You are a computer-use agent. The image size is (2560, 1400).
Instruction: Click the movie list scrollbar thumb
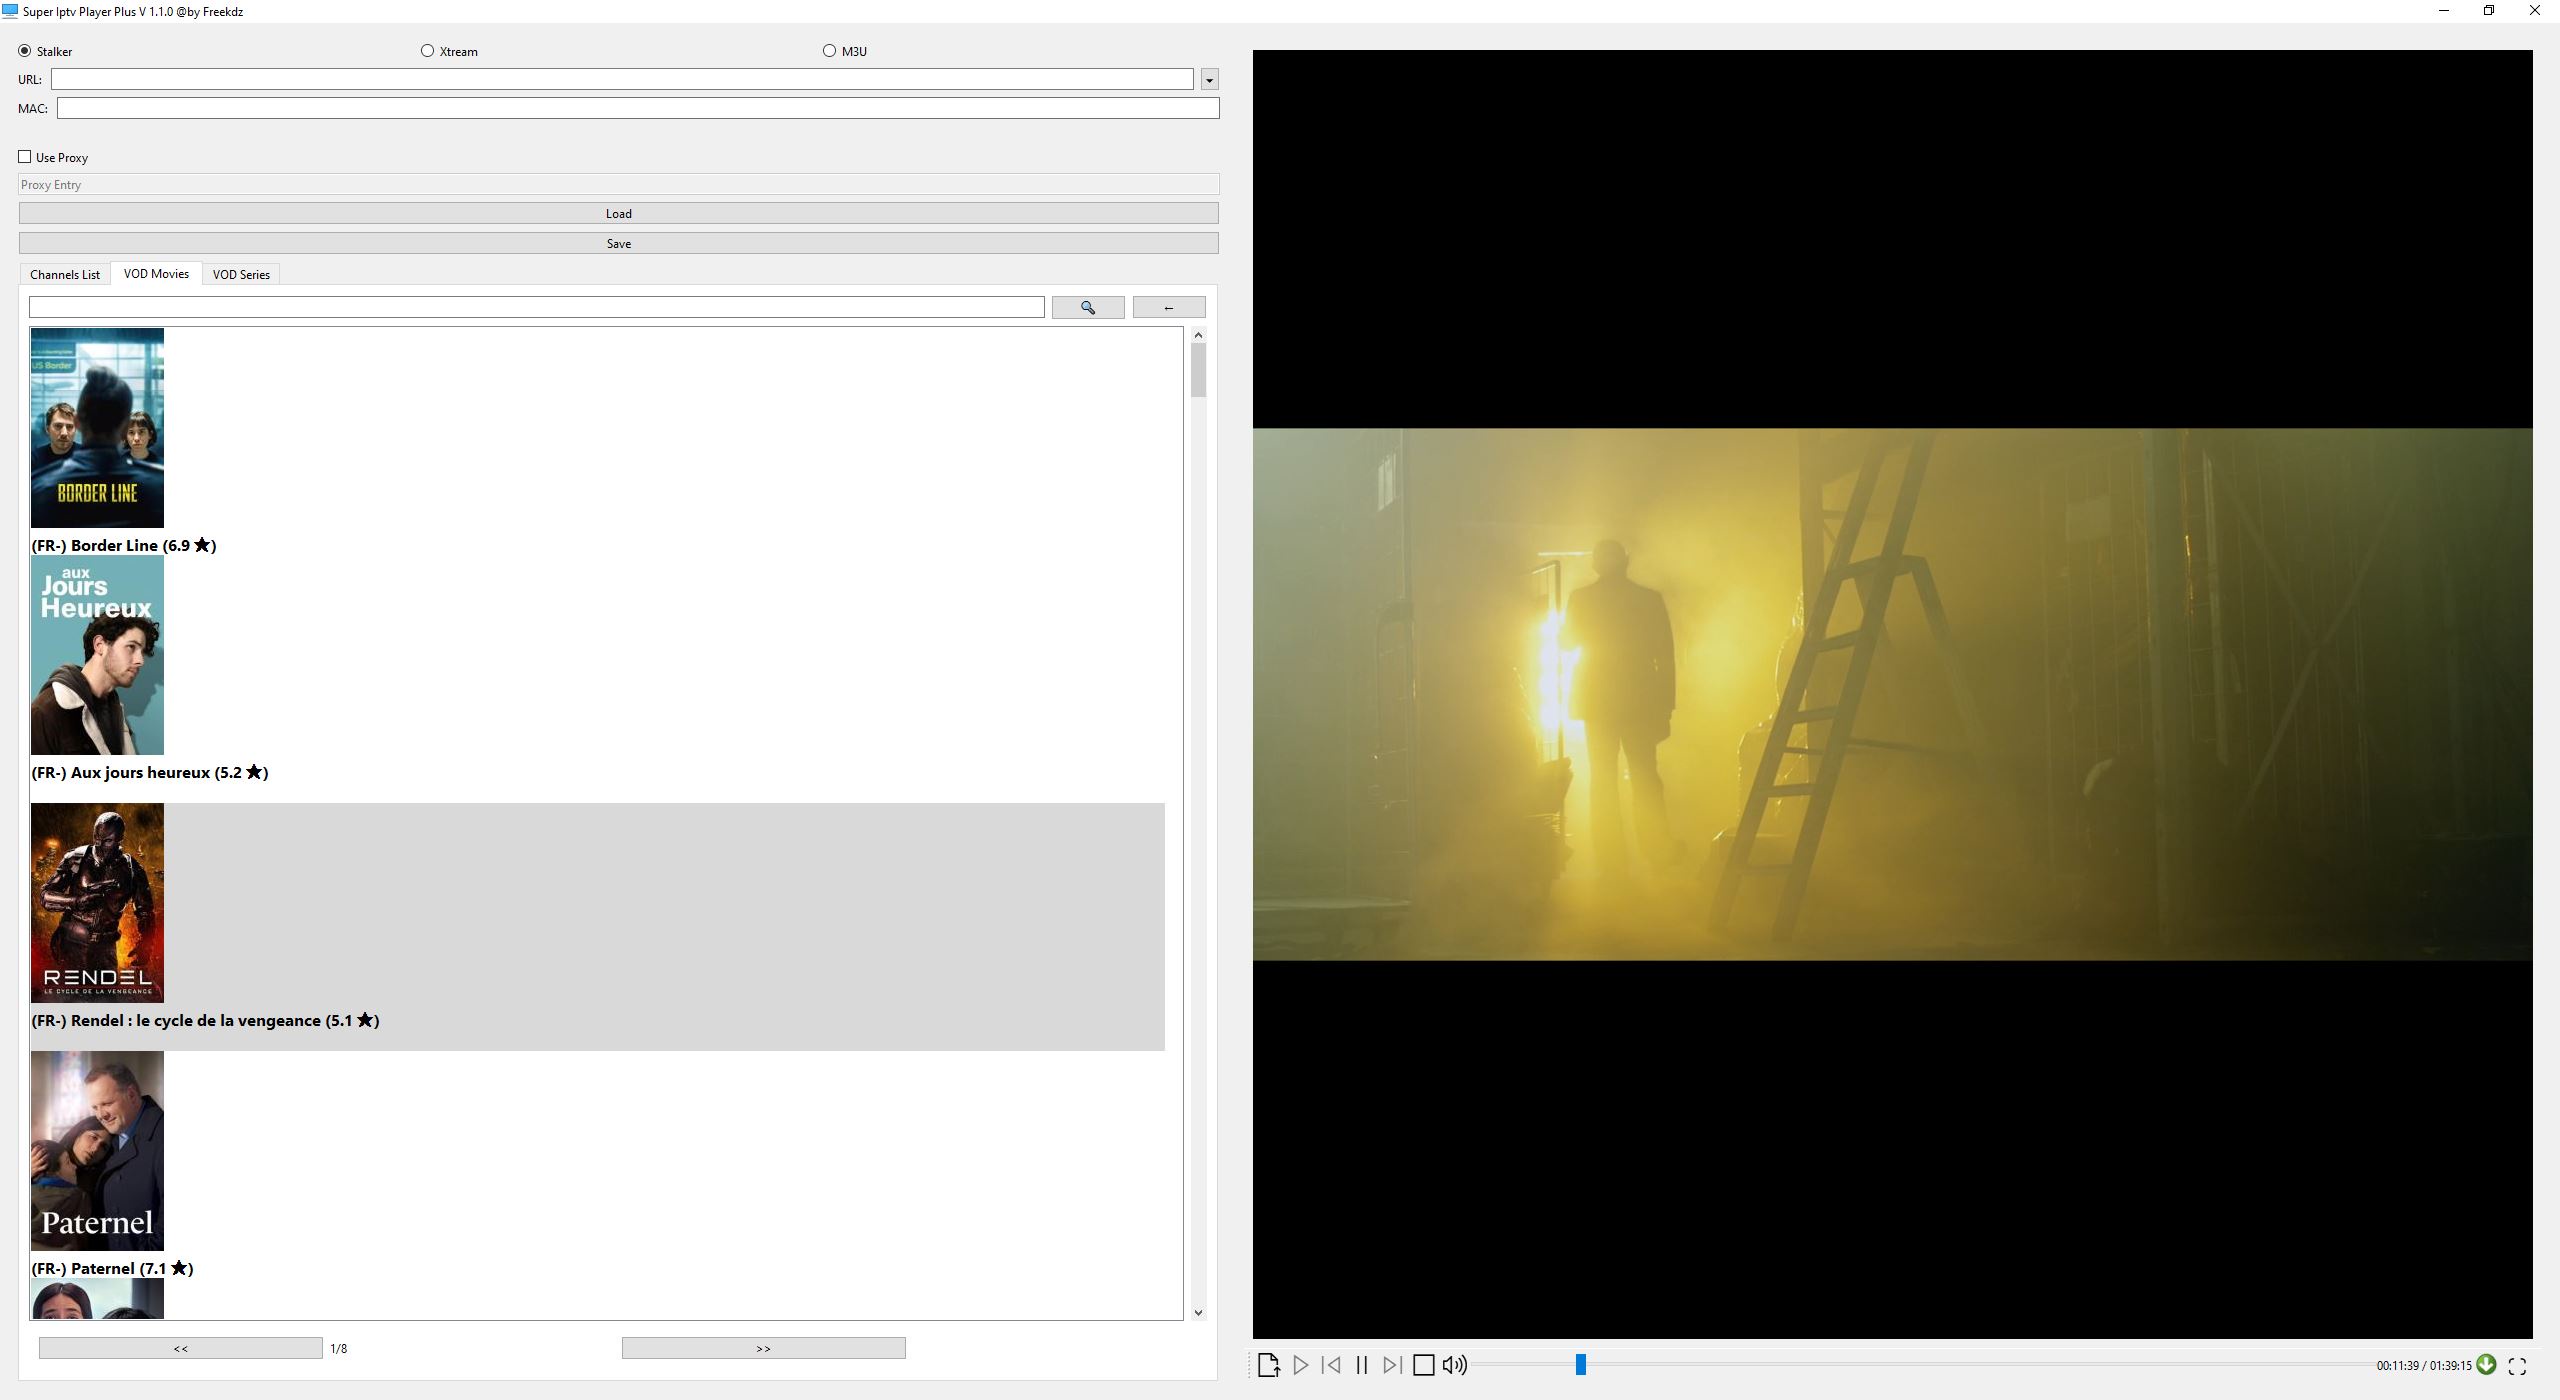[1198, 370]
